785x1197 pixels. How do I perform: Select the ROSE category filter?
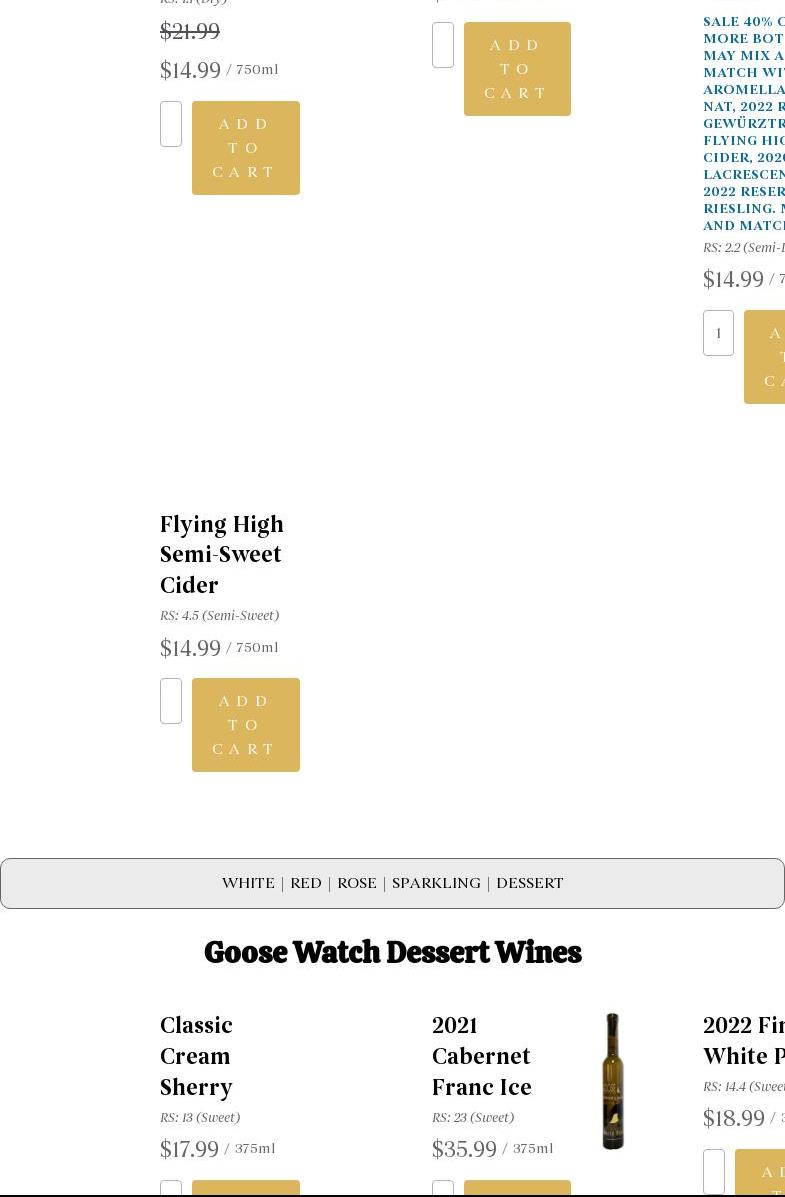(x=356, y=883)
